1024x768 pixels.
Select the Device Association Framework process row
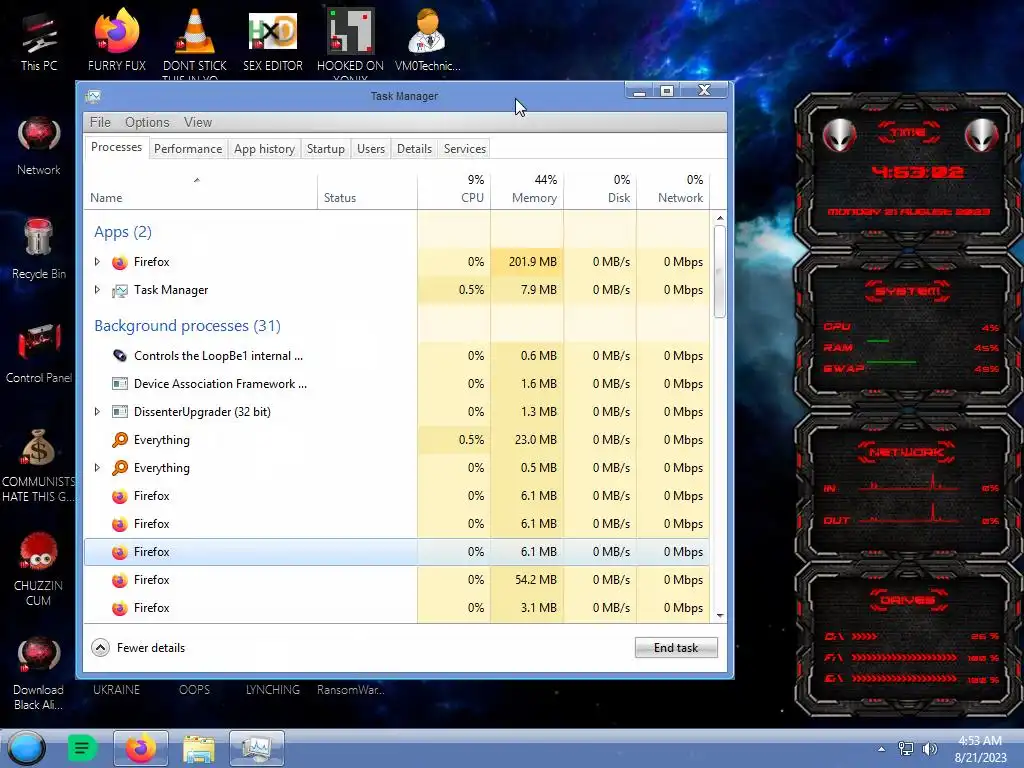tap(397, 384)
